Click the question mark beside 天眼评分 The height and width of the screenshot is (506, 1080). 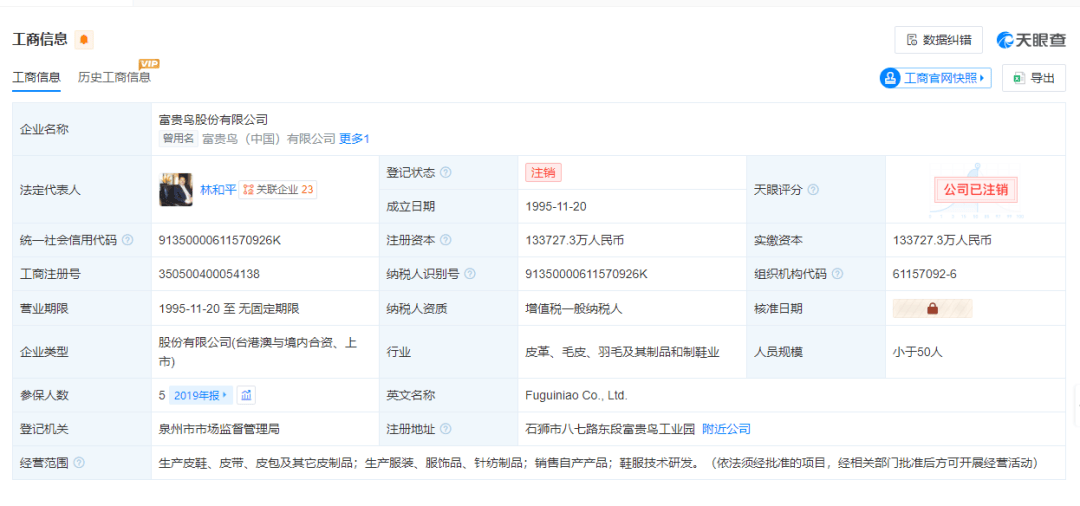[813, 190]
